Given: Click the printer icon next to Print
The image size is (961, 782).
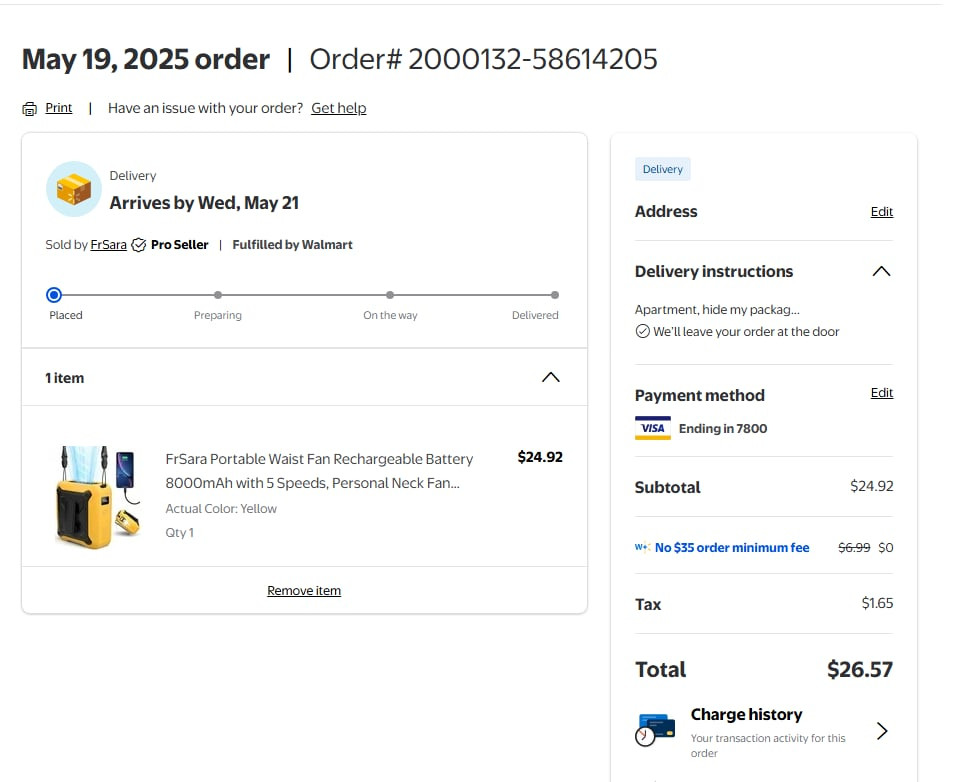Looking at the screenshot, I should tap(29, 109).
